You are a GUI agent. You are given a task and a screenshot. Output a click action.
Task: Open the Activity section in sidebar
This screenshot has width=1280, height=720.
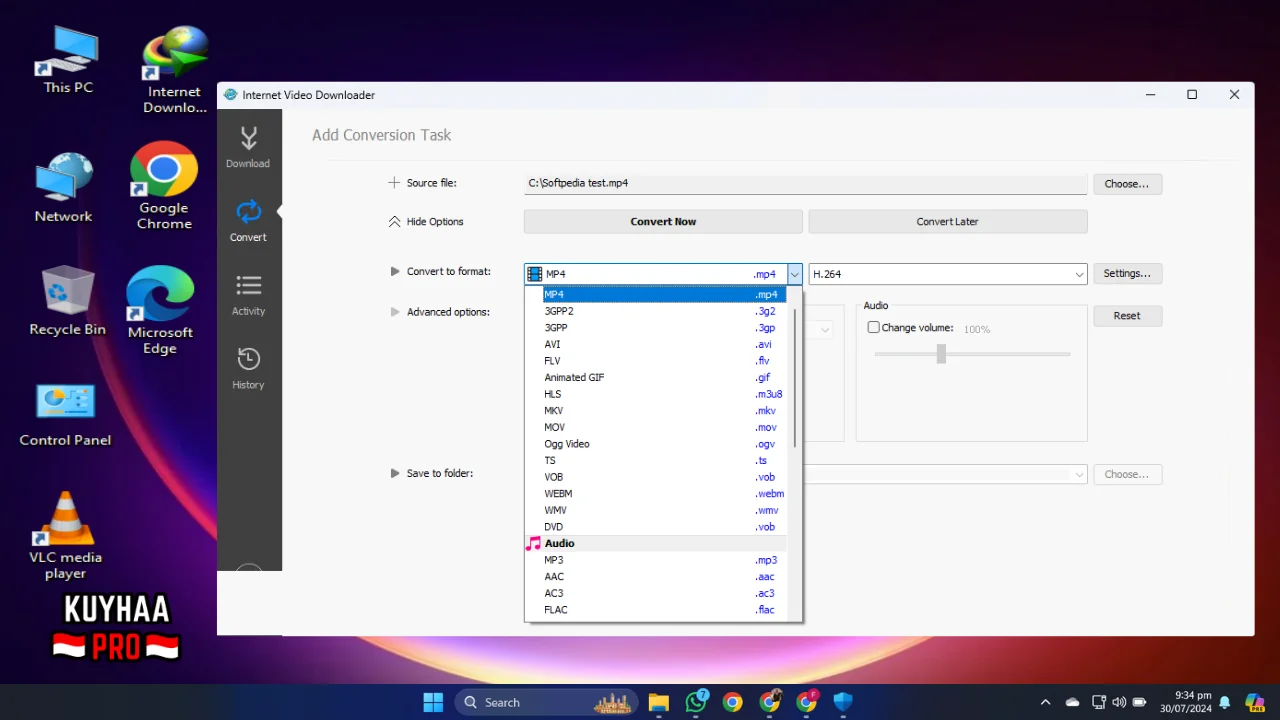tap(248, 295)
